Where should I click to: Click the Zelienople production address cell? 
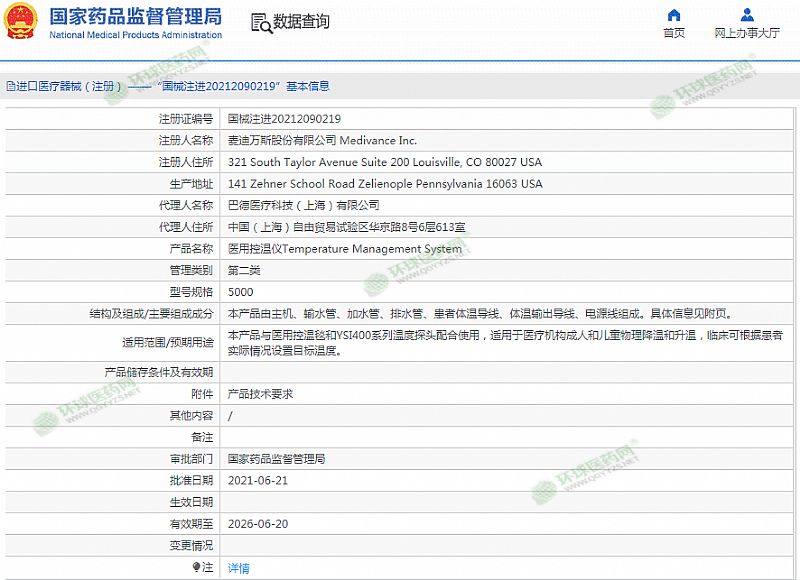384,184
